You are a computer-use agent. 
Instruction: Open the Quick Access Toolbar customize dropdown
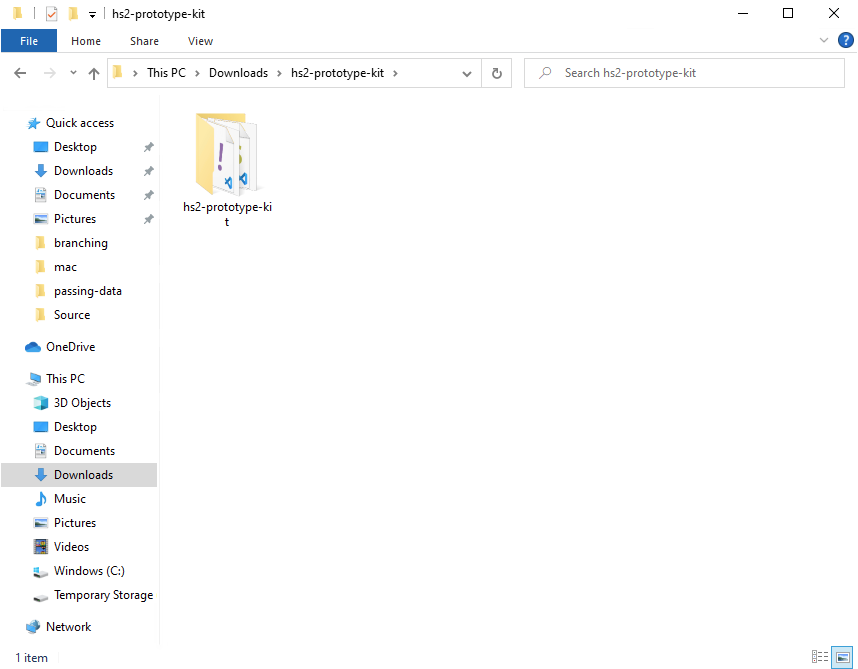[x=92, y=13]
